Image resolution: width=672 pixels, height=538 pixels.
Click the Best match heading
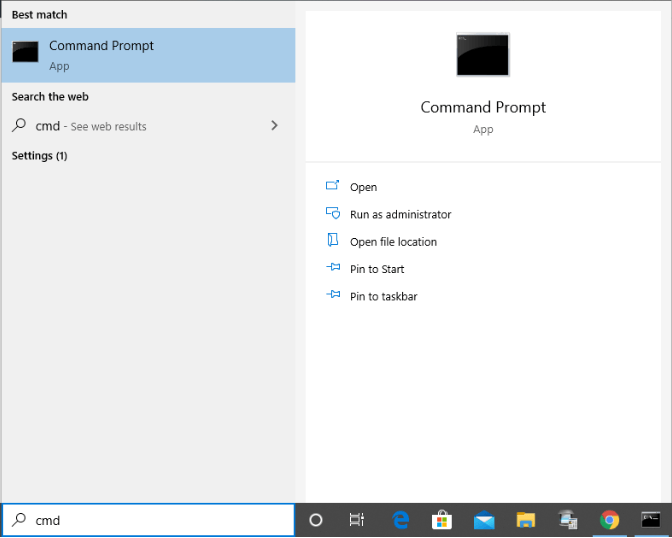(39, 15)
